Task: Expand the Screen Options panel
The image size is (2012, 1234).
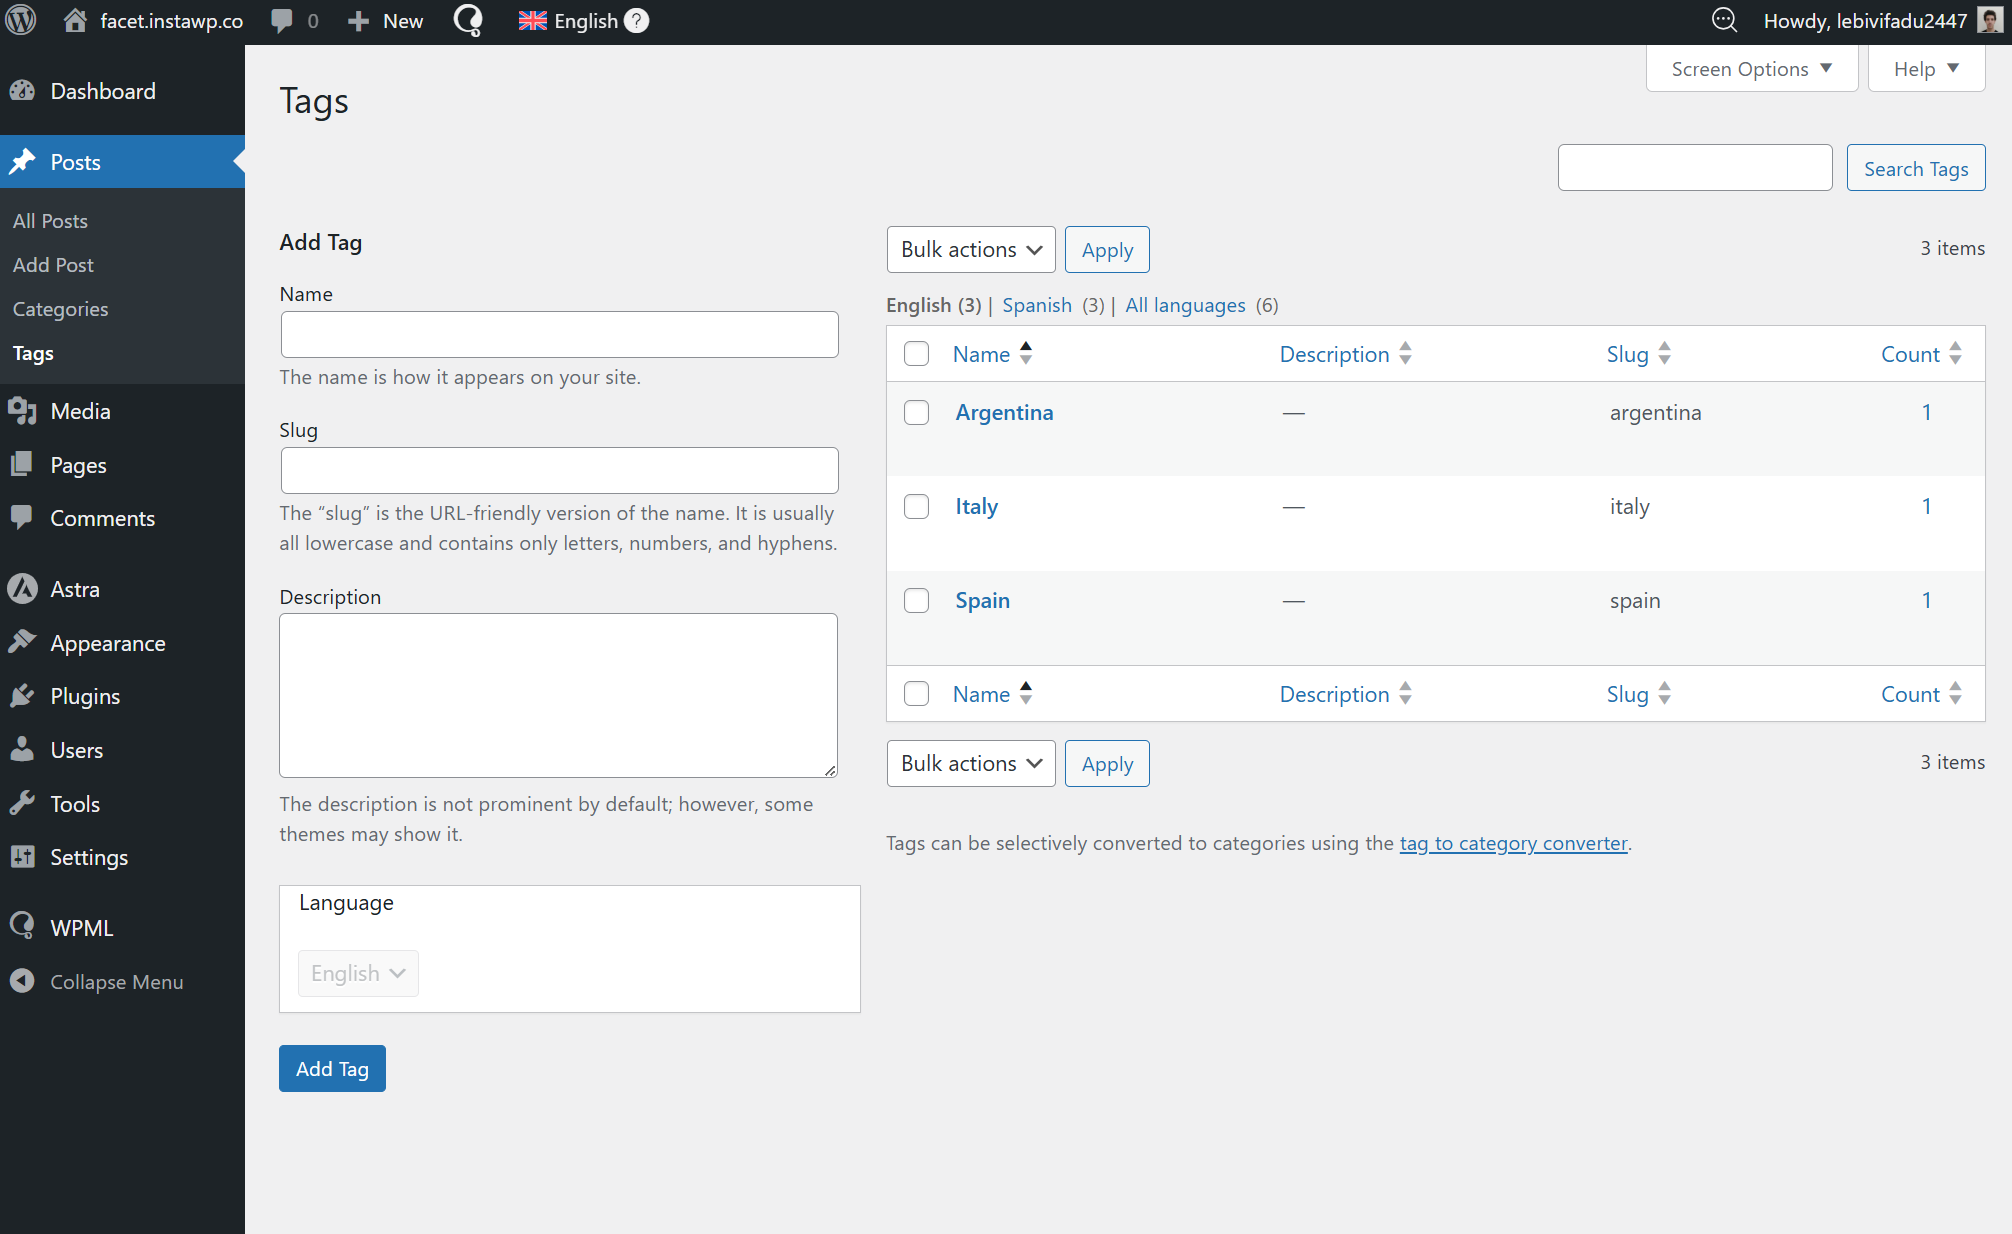Action: 1751,69
